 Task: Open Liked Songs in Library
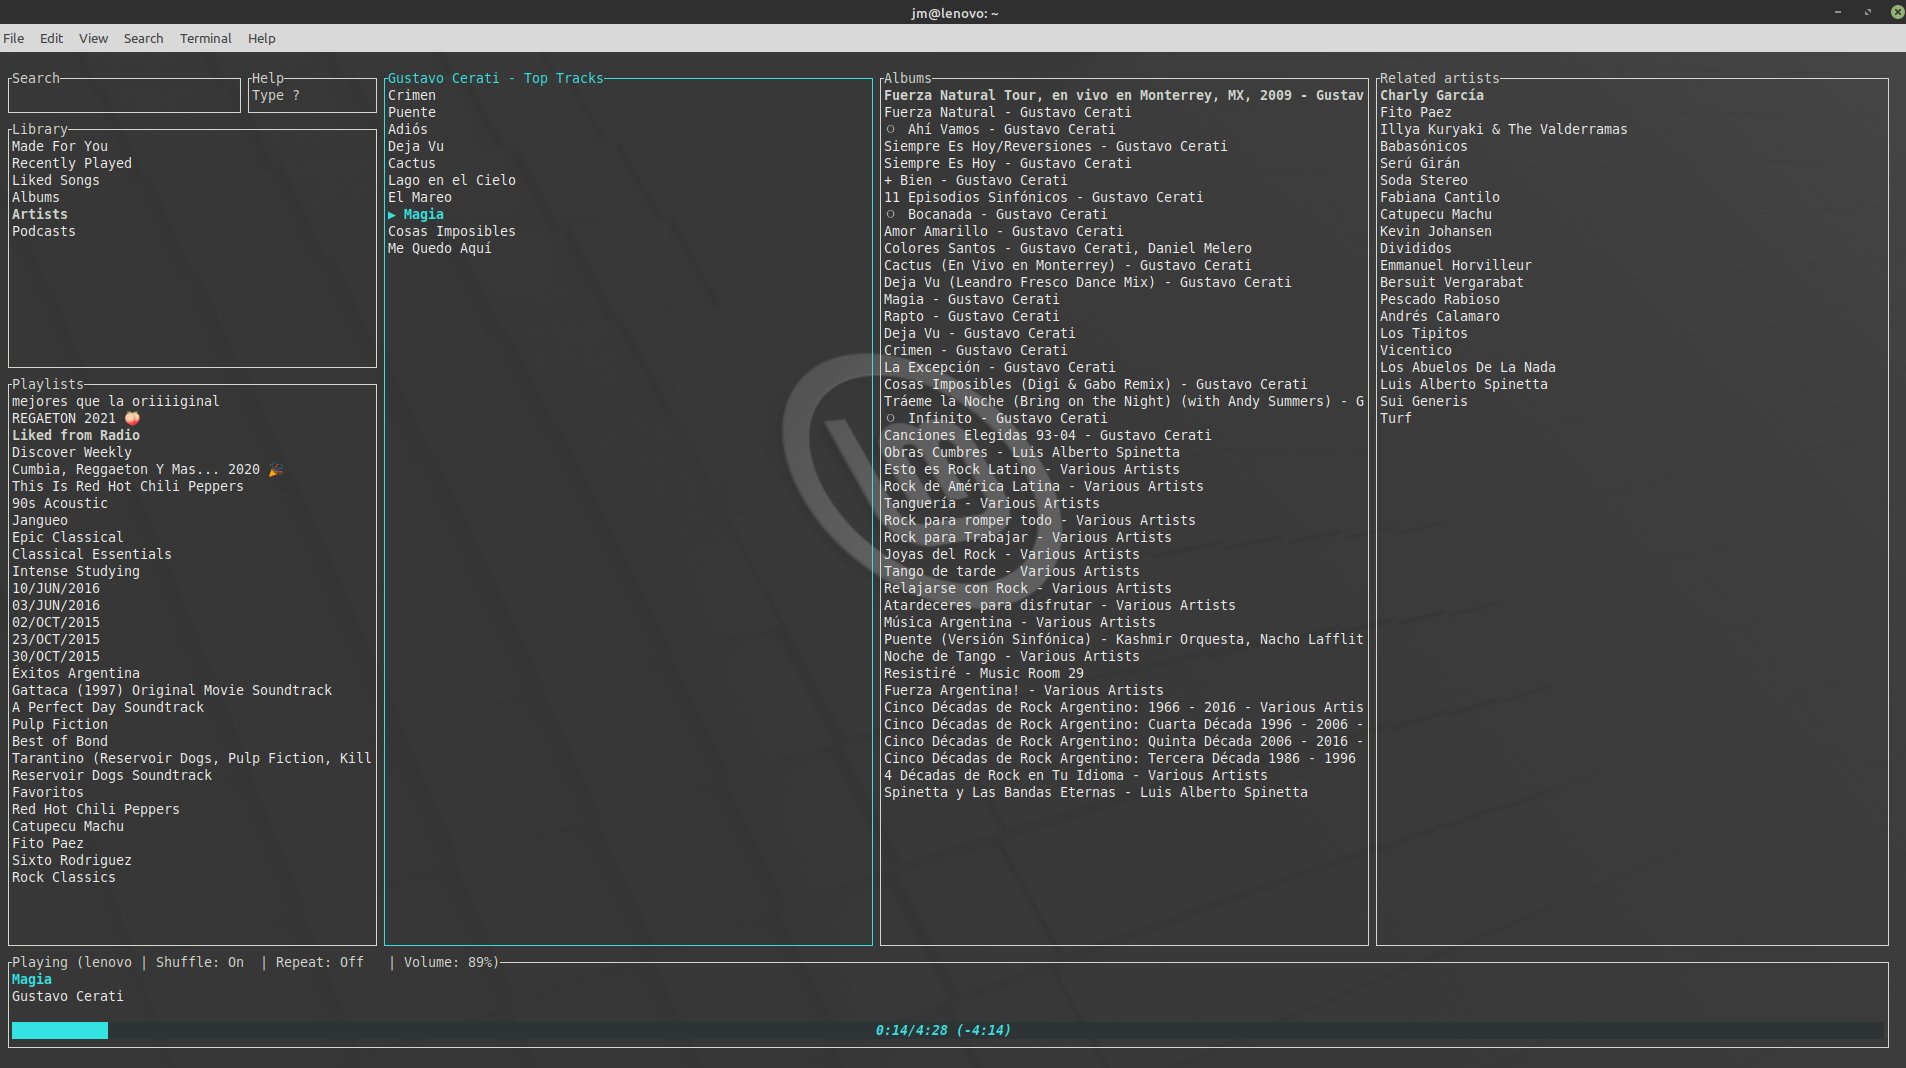coord(56,180)
